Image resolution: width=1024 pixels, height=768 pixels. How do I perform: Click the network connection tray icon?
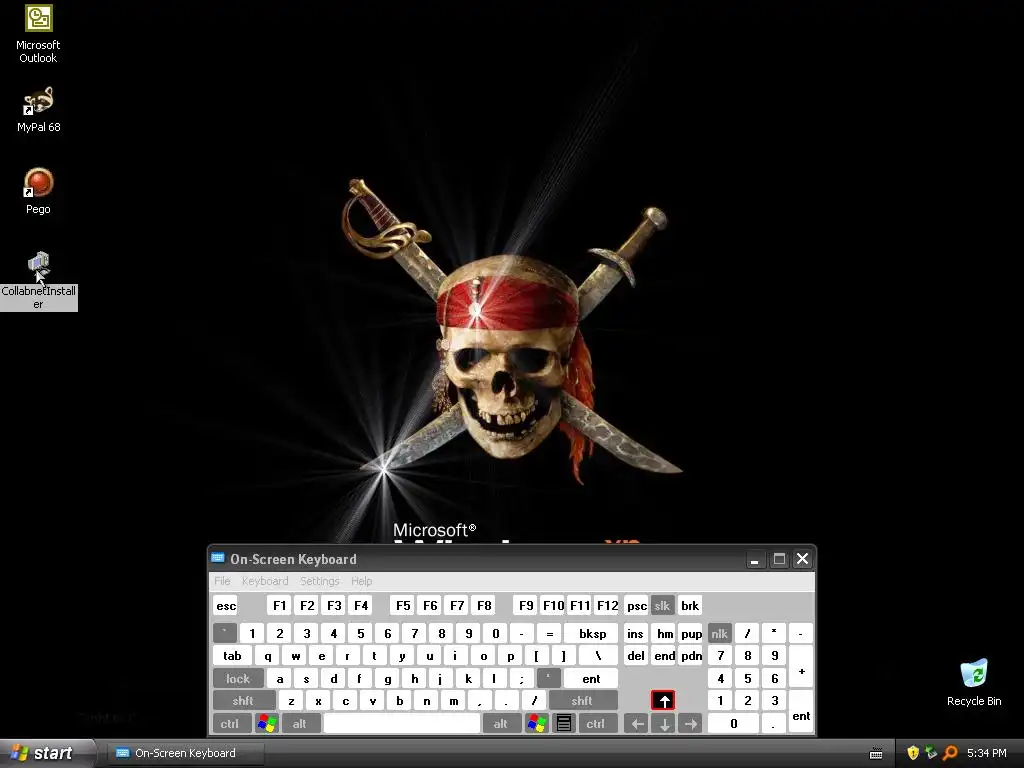(x=931, y=753)
